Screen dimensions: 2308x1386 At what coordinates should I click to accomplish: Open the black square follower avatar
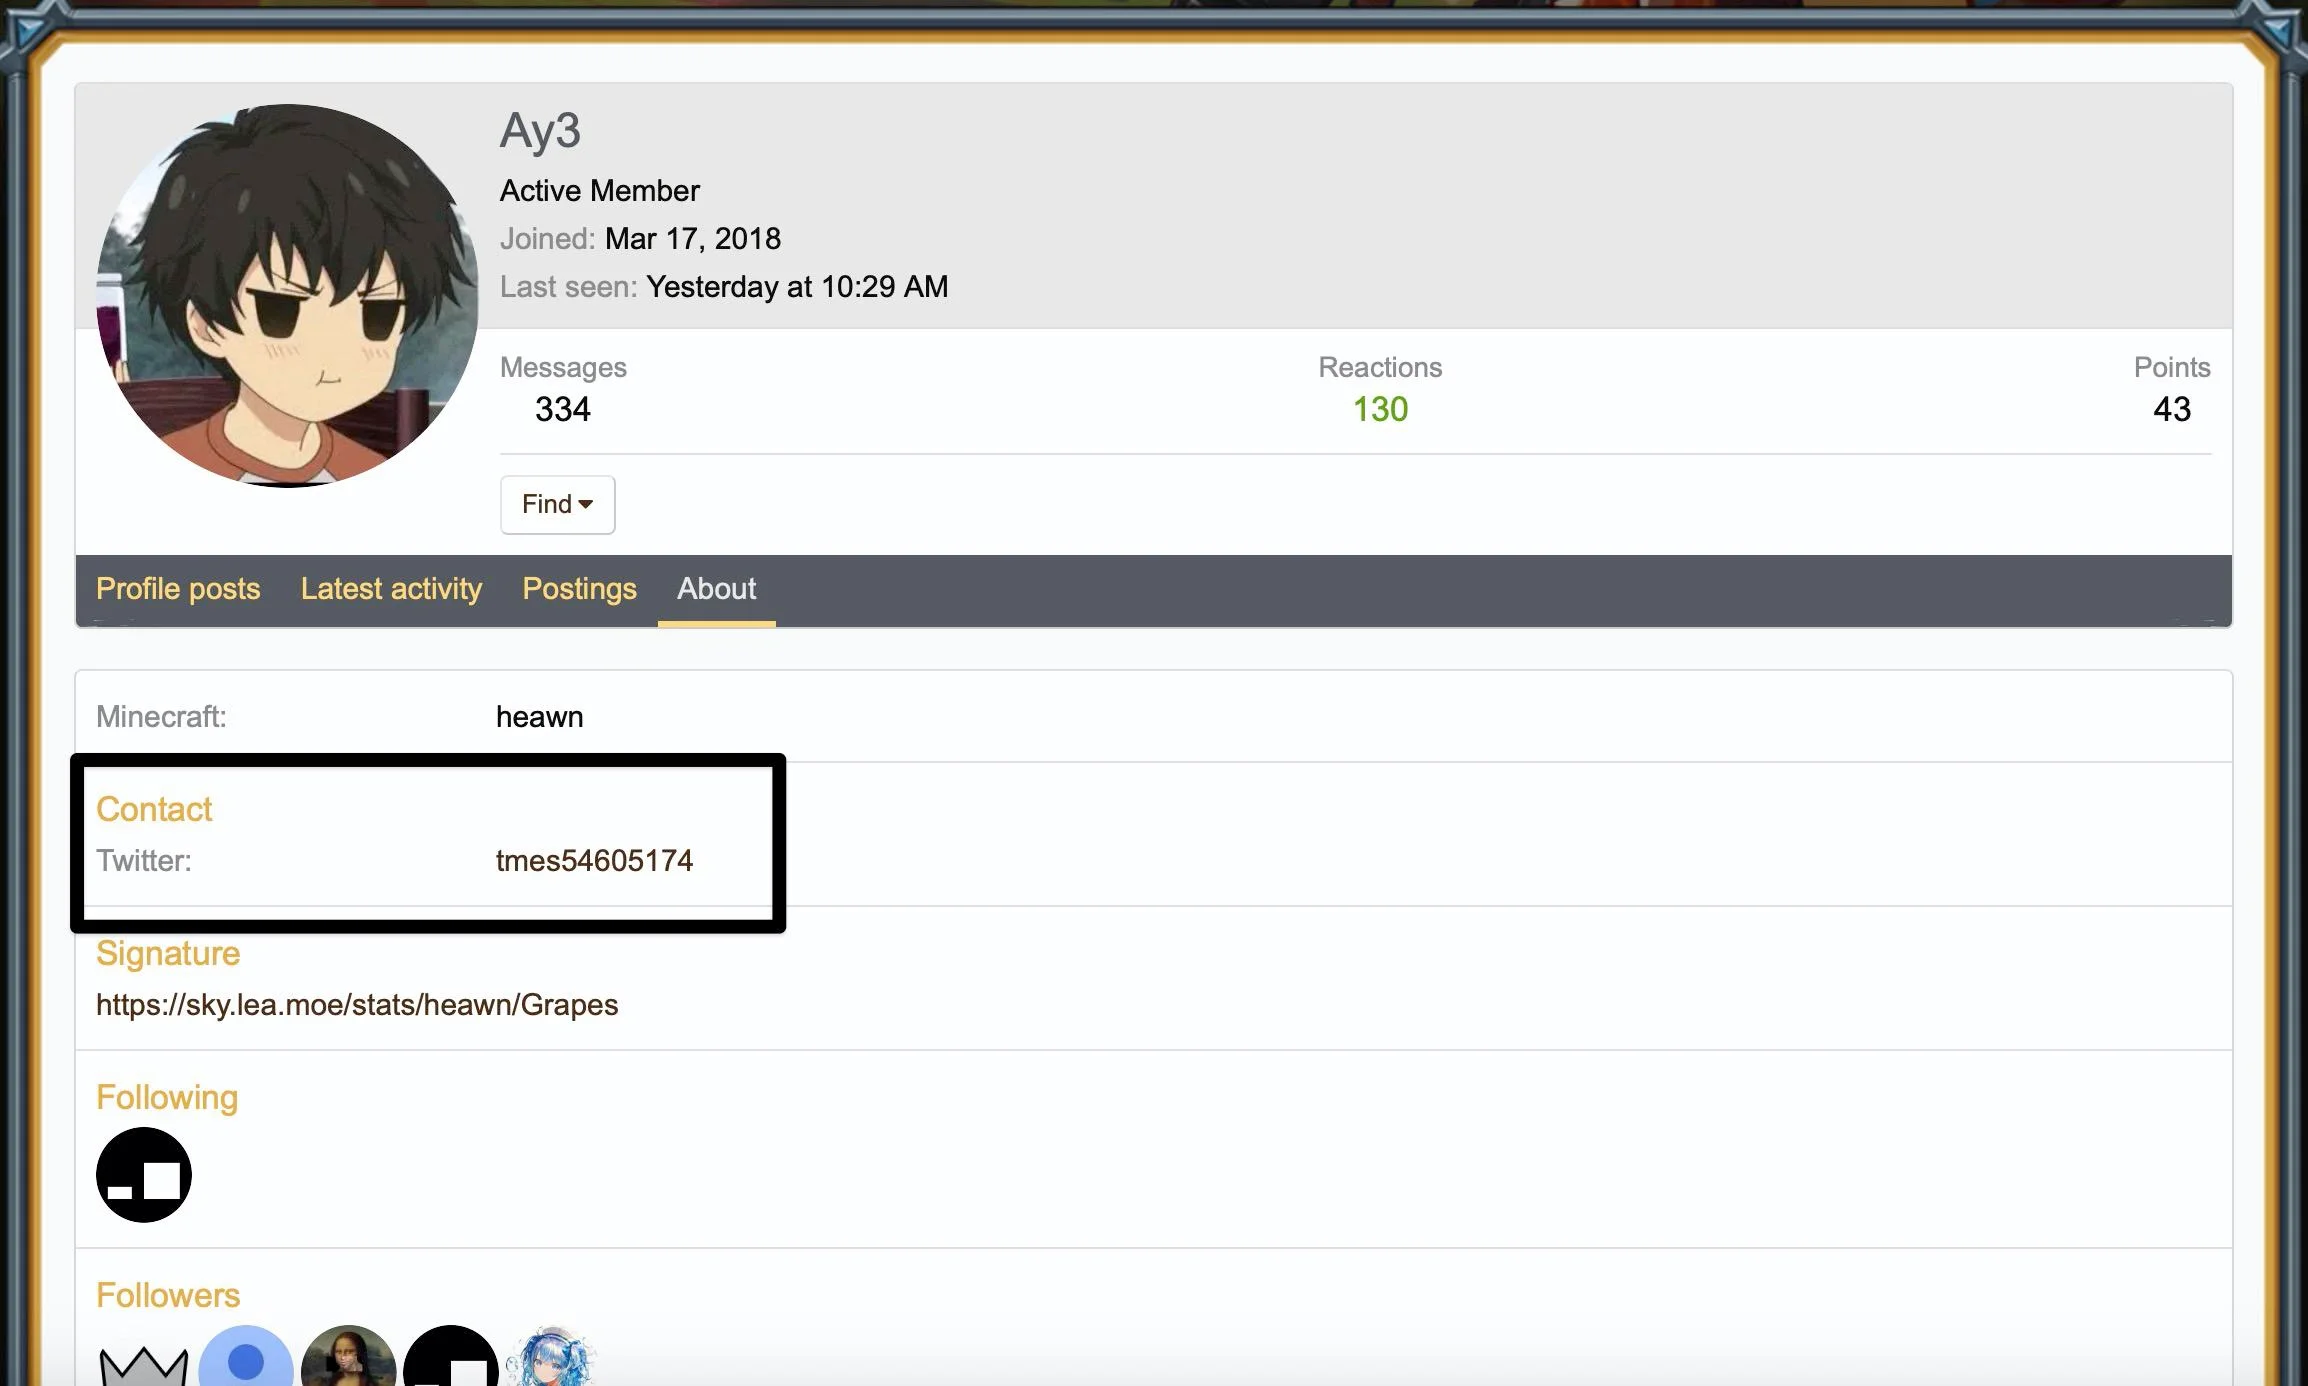(x=451, y=1356)
